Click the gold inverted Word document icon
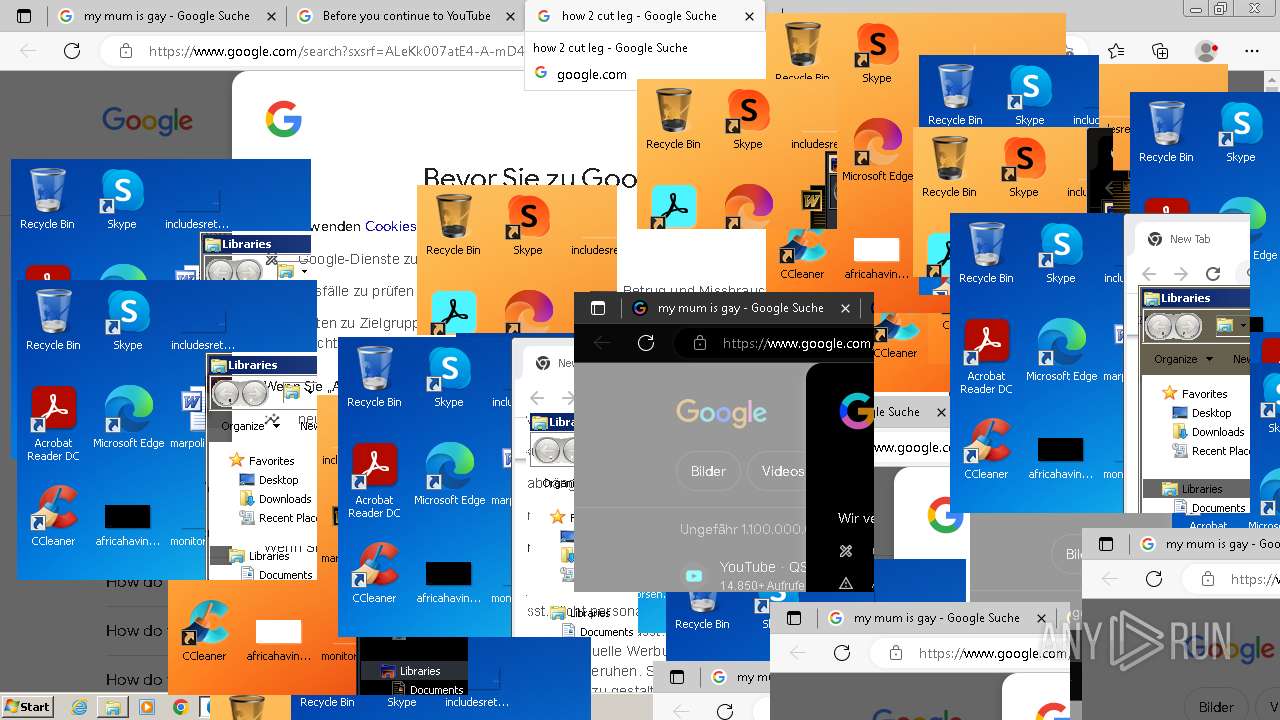The width and height of the screenshot is (1280, 720). [x=812, y=199]
